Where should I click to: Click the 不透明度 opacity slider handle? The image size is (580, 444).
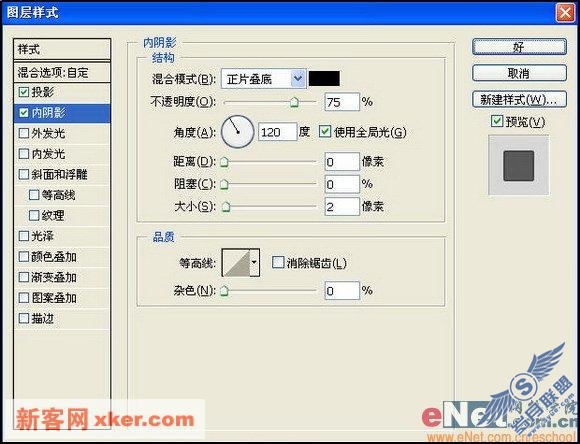(294, 102)
